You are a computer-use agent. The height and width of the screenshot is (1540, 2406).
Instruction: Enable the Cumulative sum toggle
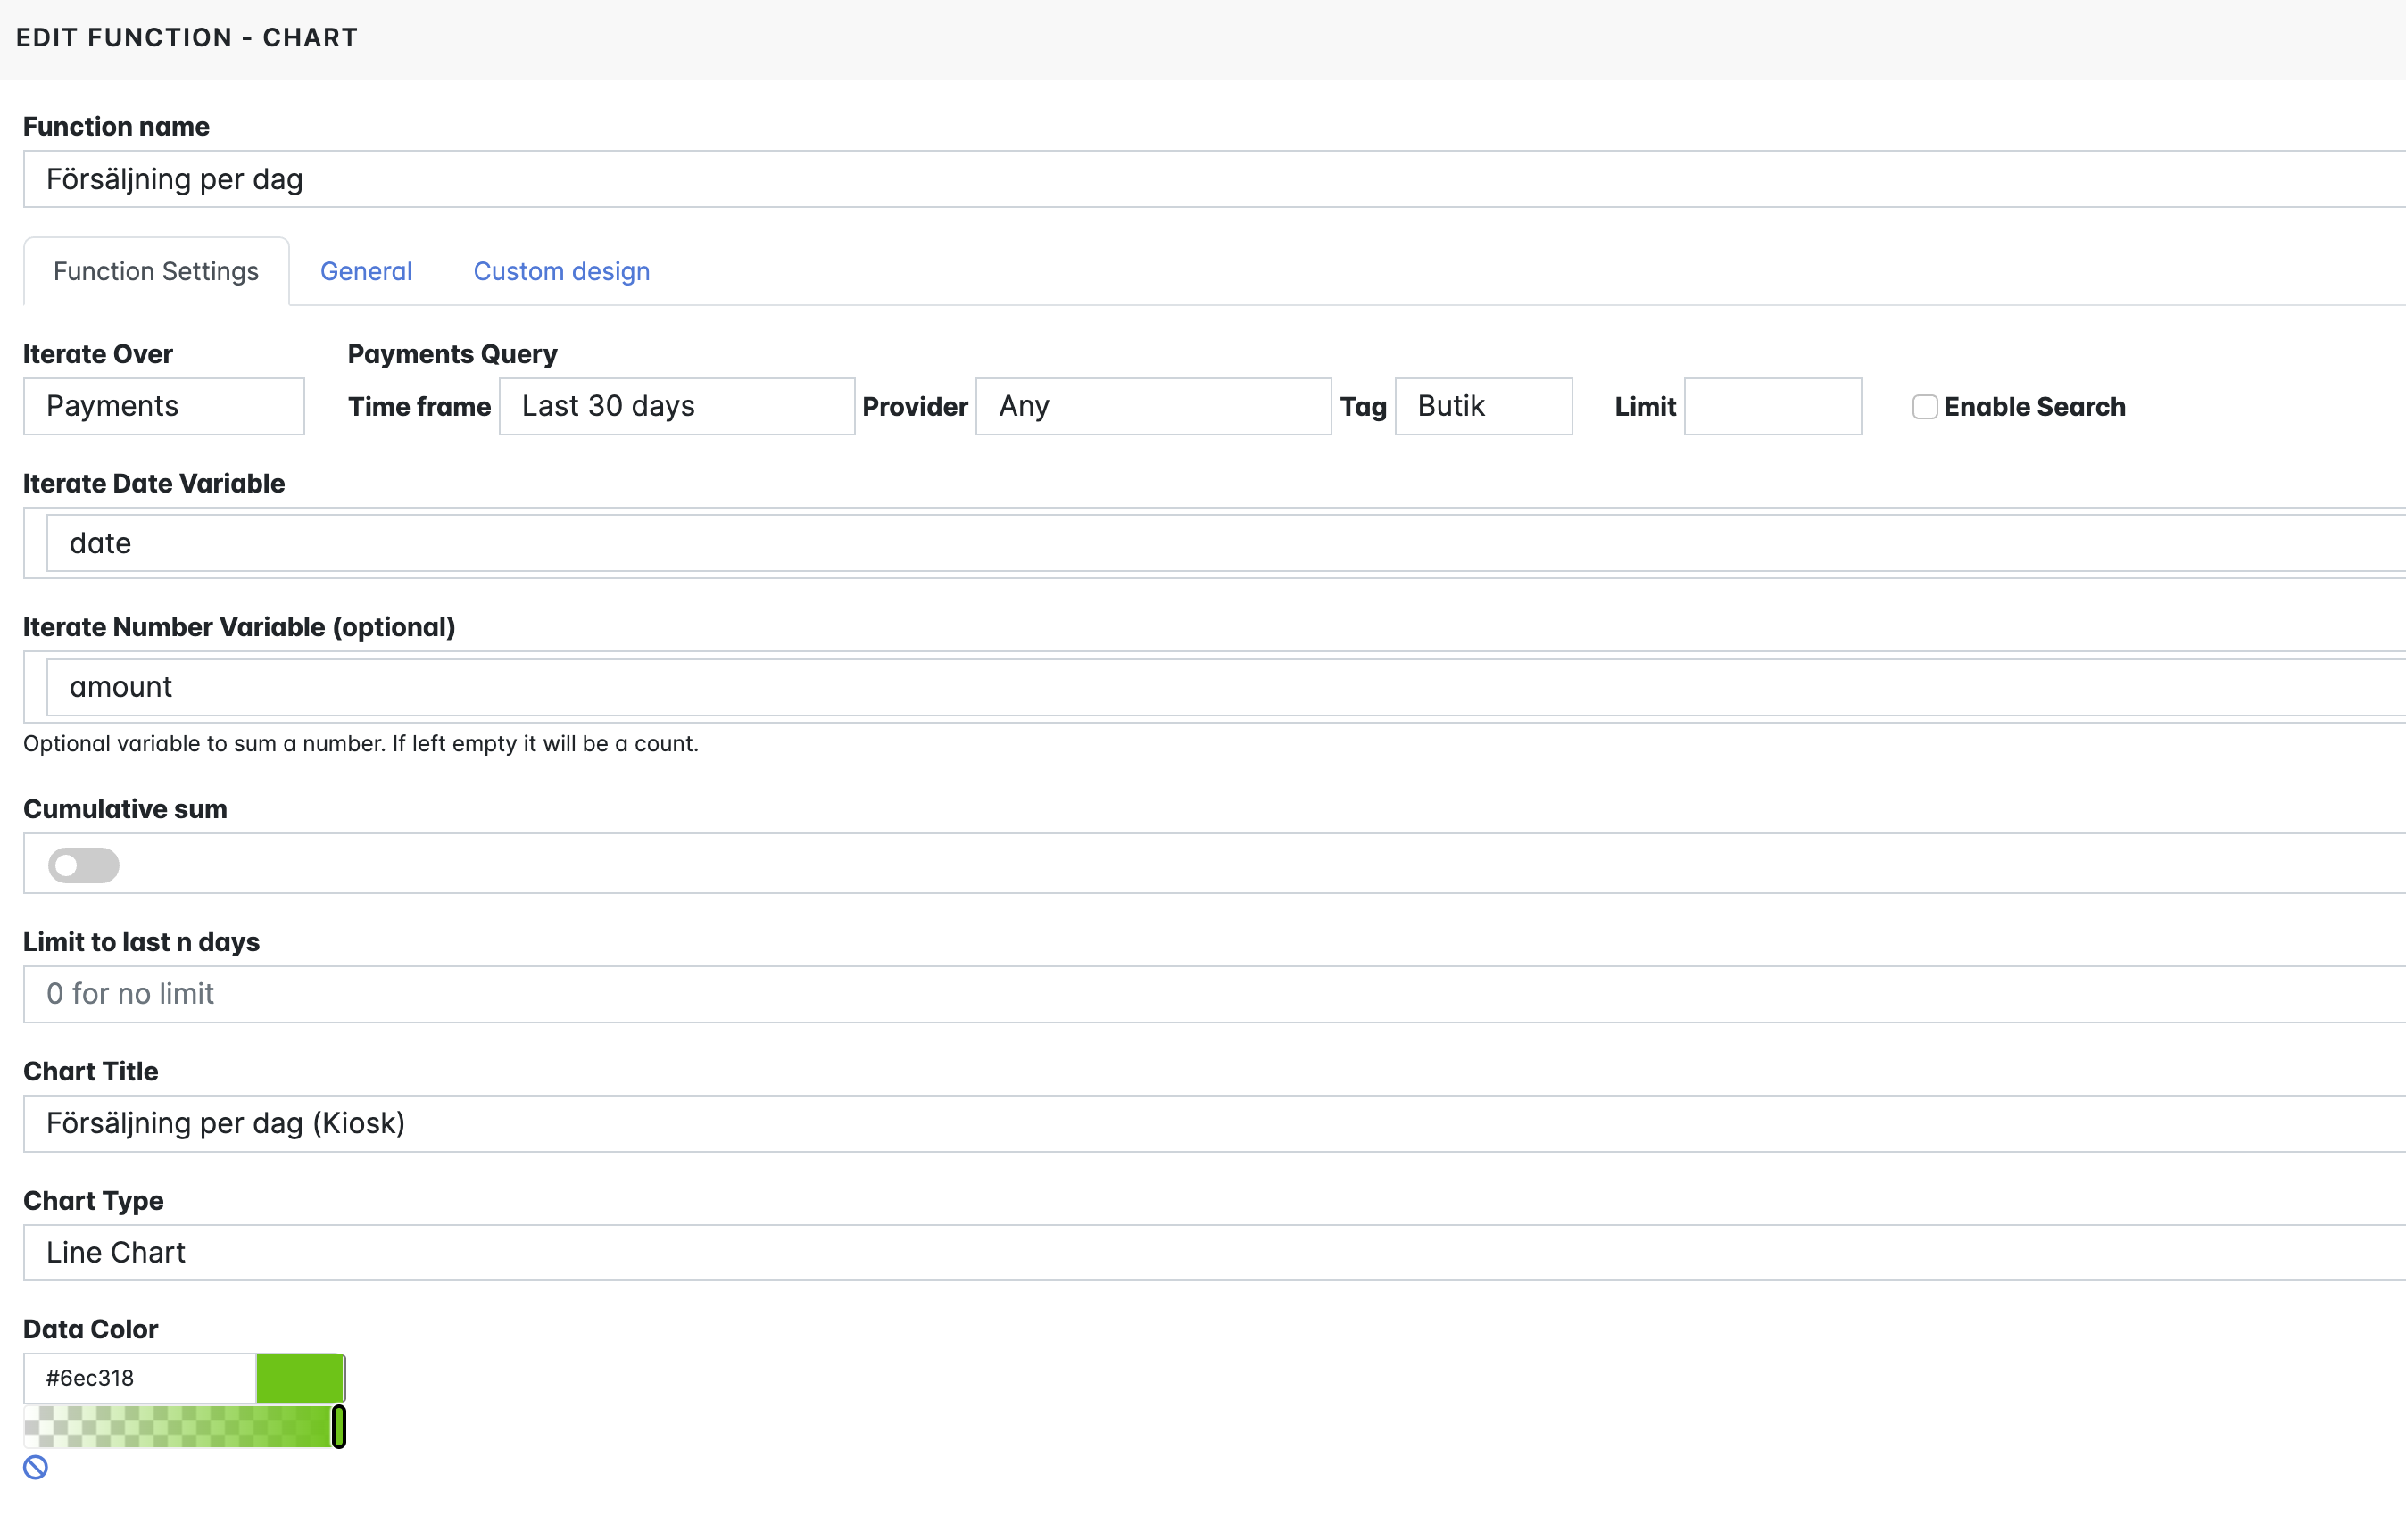84,865
